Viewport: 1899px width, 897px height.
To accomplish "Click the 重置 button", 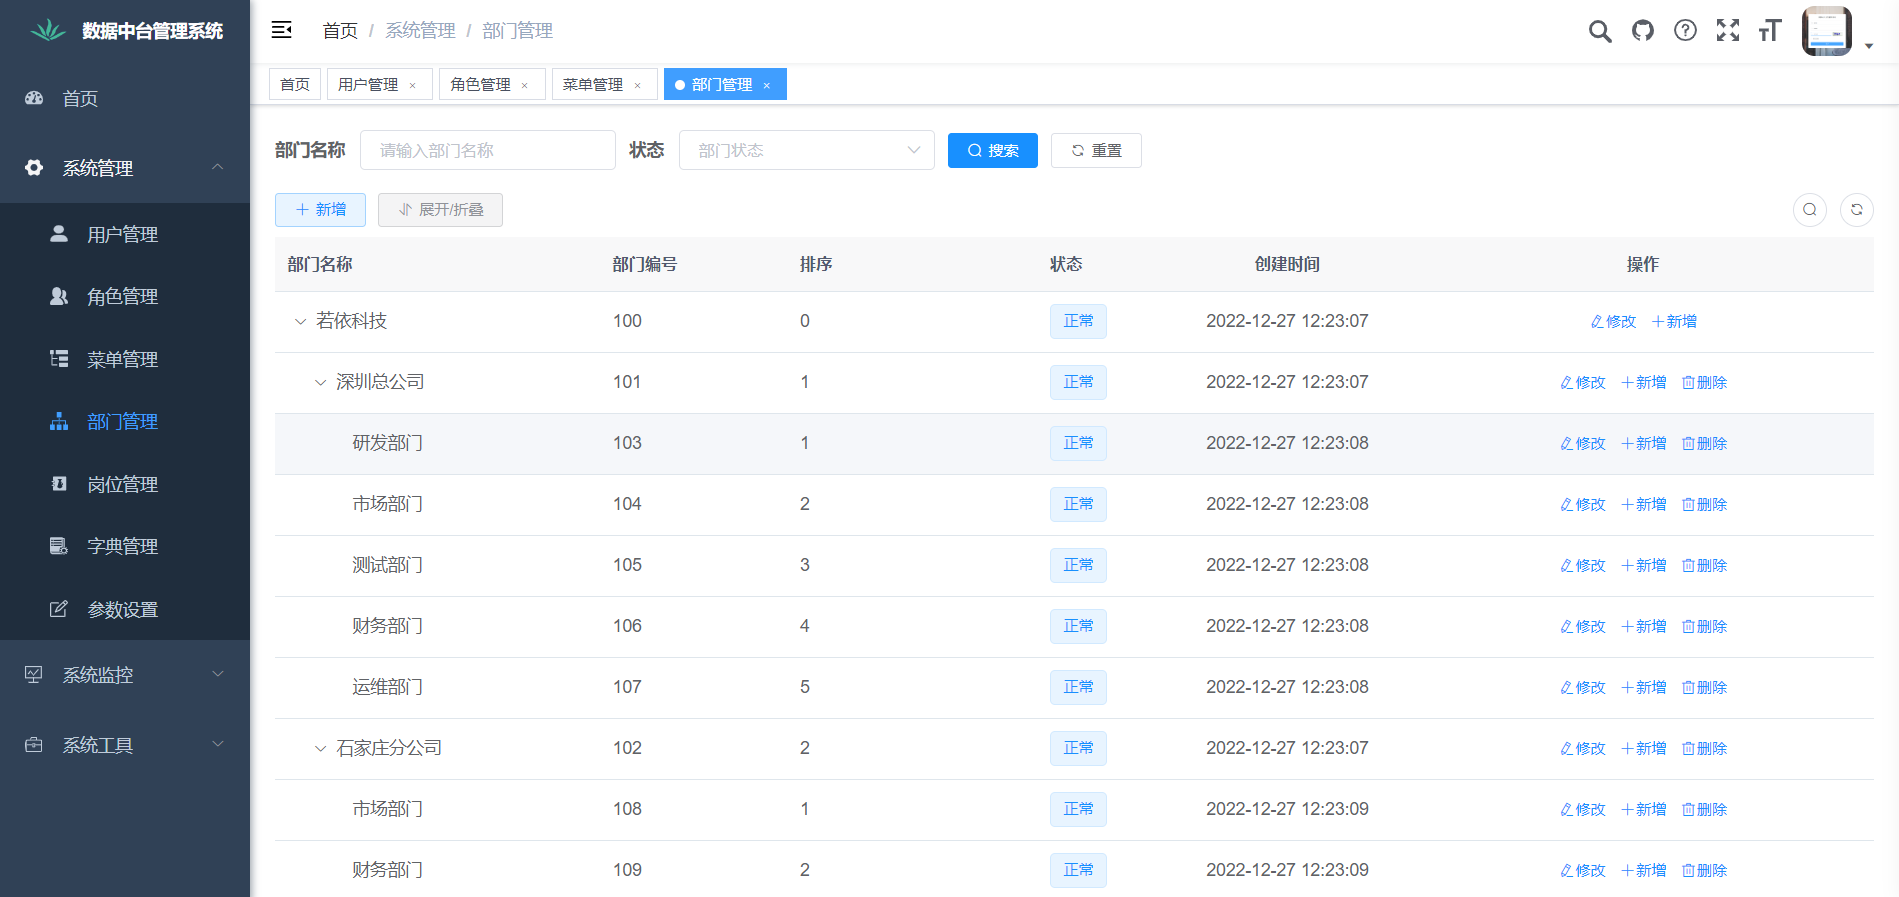I will [1096, 150].
